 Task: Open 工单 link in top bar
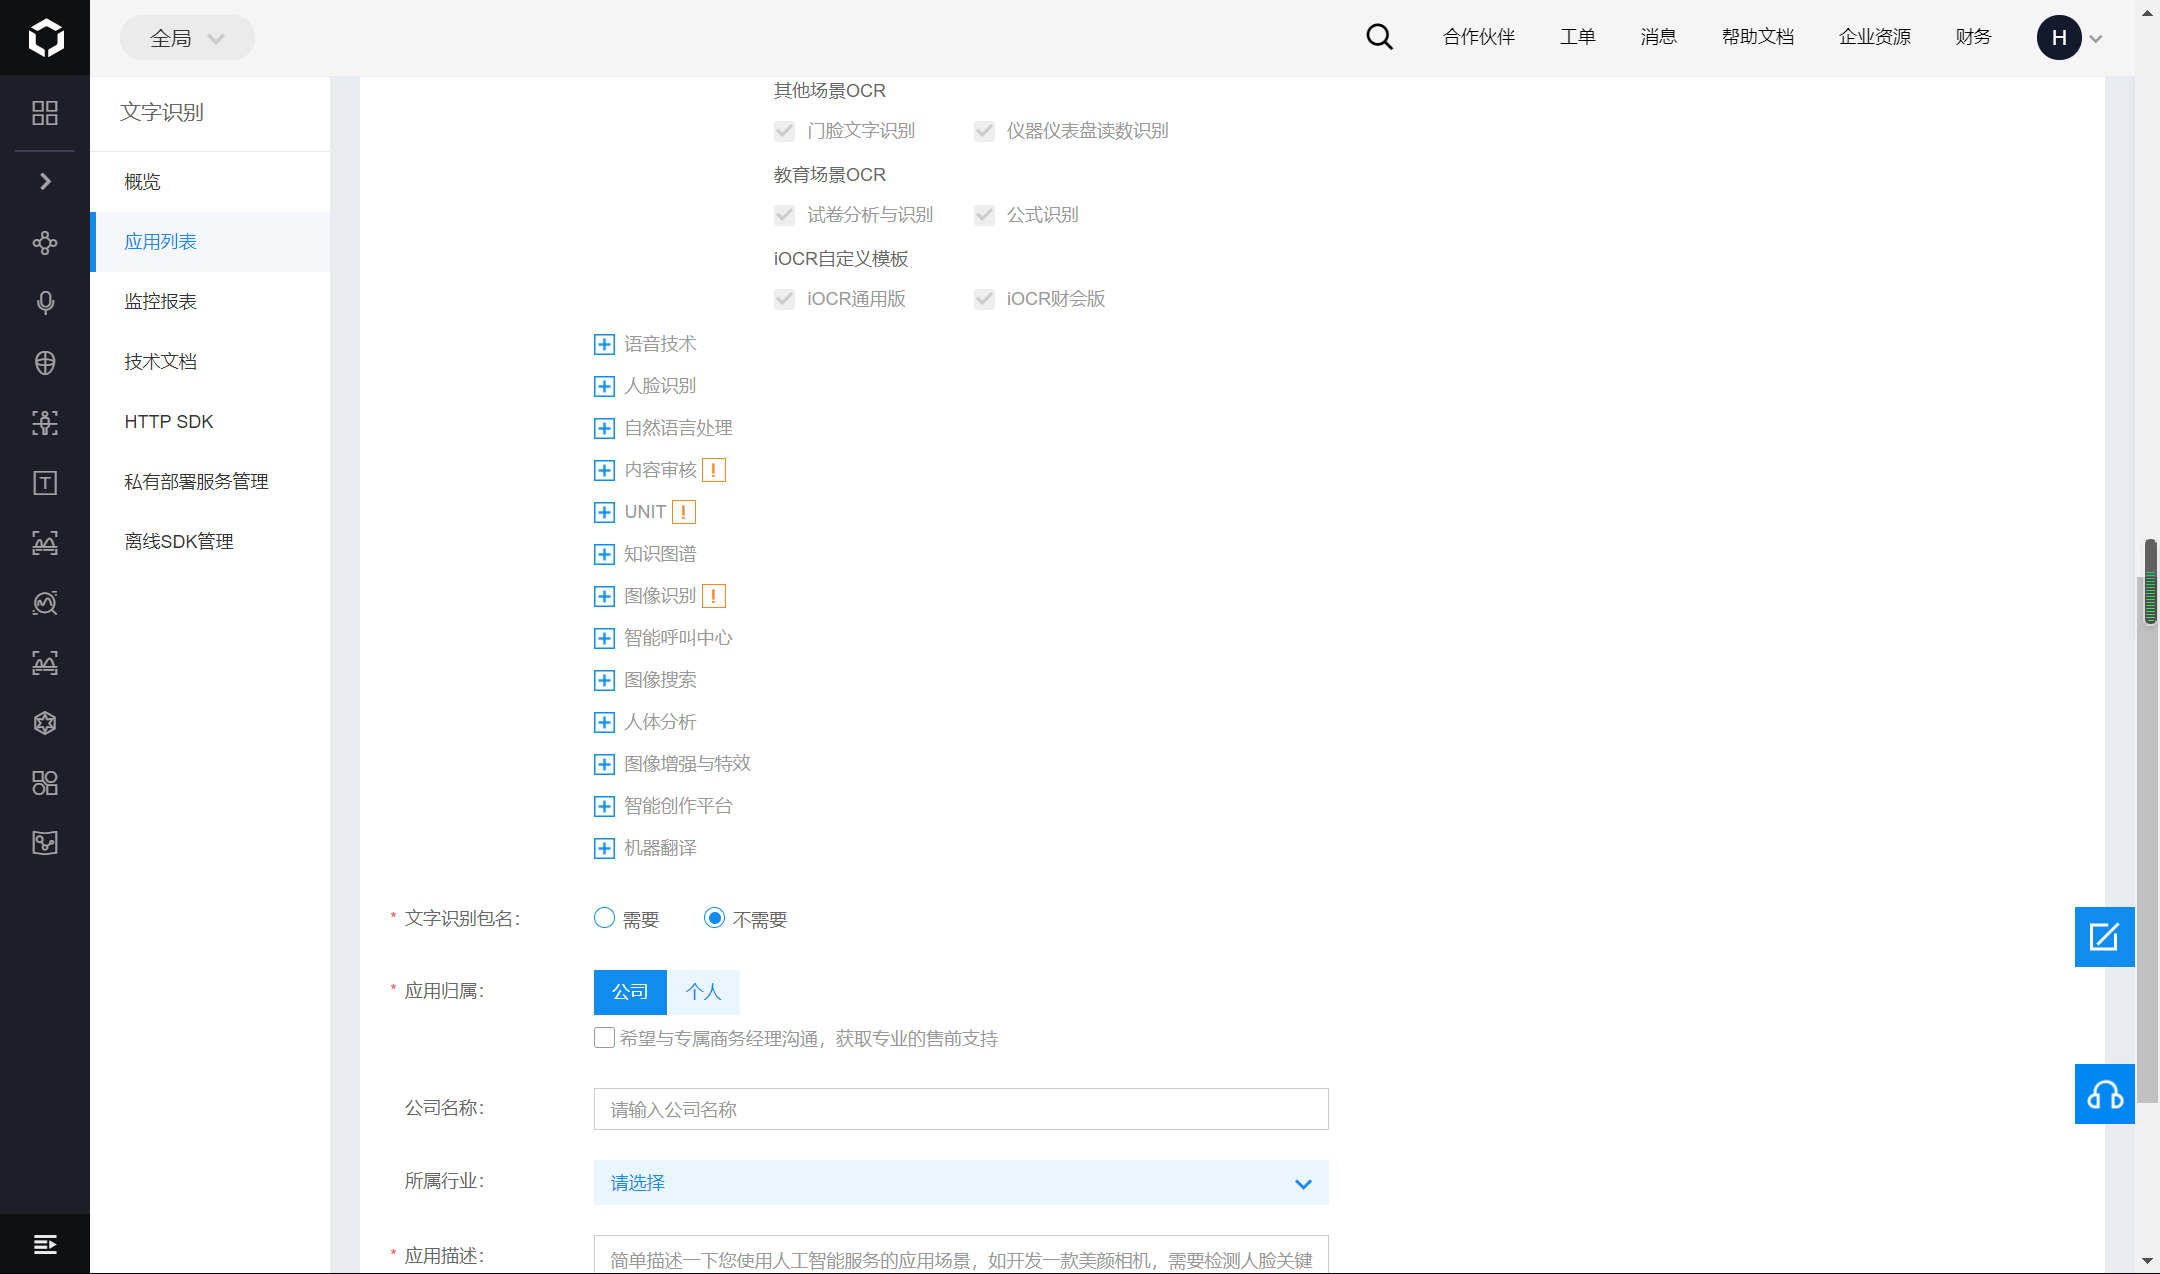click(1578, 37)
